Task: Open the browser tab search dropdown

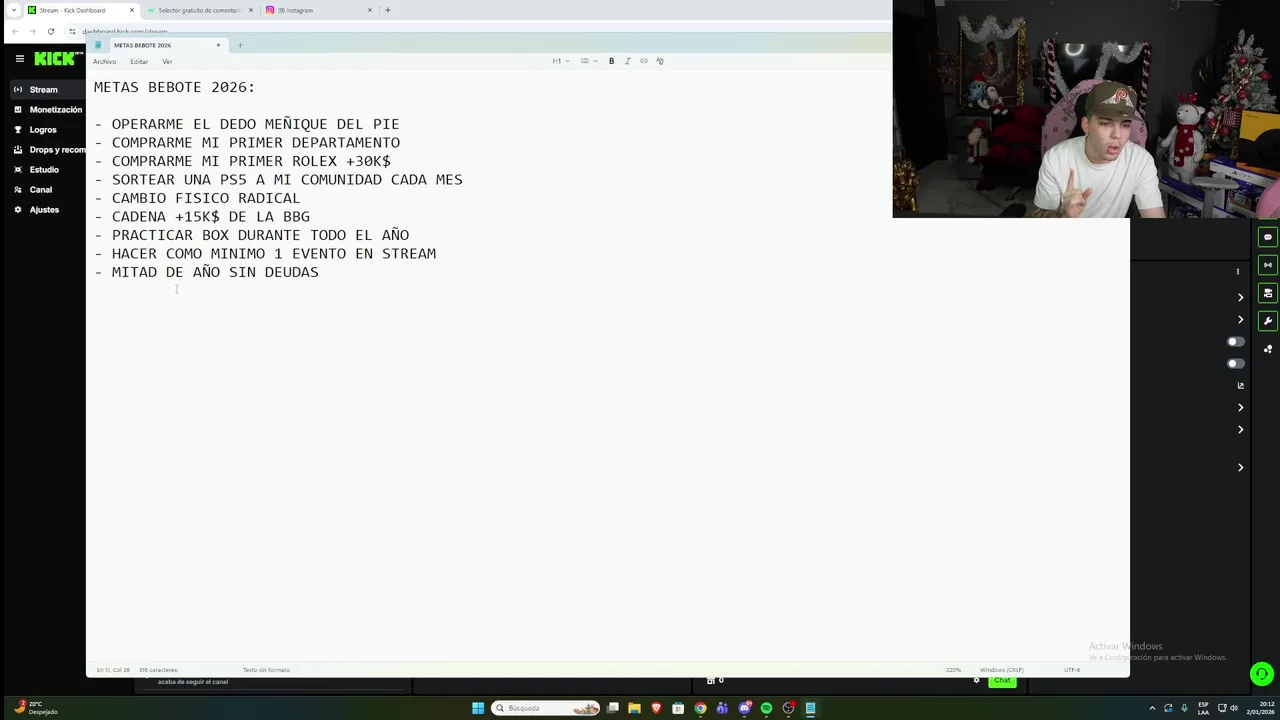Action: coord(13,10)
